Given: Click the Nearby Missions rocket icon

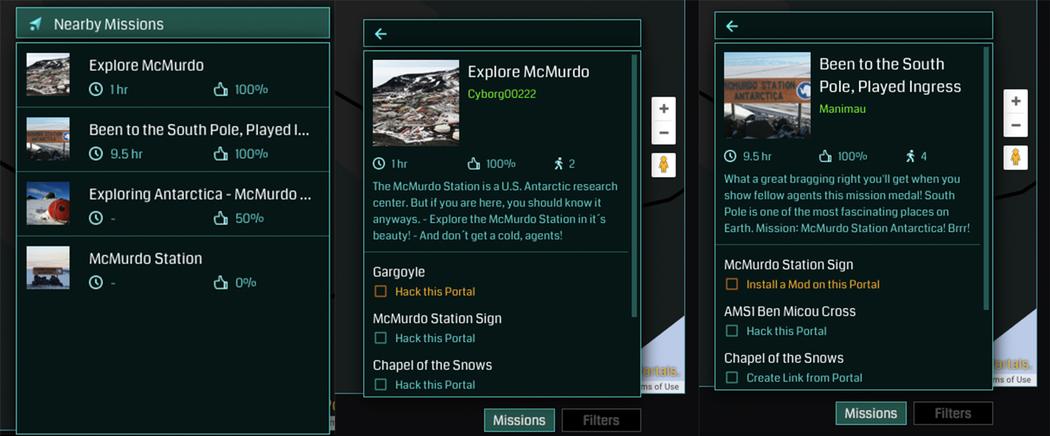Looking at the screenshot, I should [x=36, y=24].
